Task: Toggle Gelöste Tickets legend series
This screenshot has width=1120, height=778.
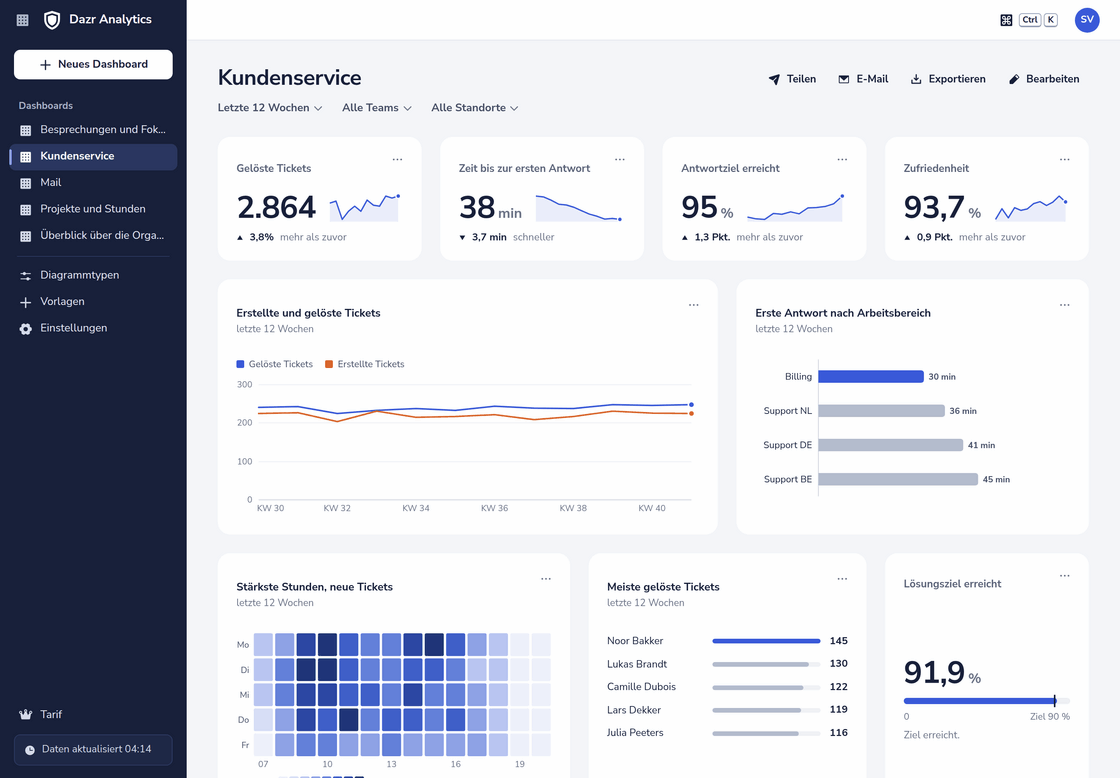Action: pos(274,364)
